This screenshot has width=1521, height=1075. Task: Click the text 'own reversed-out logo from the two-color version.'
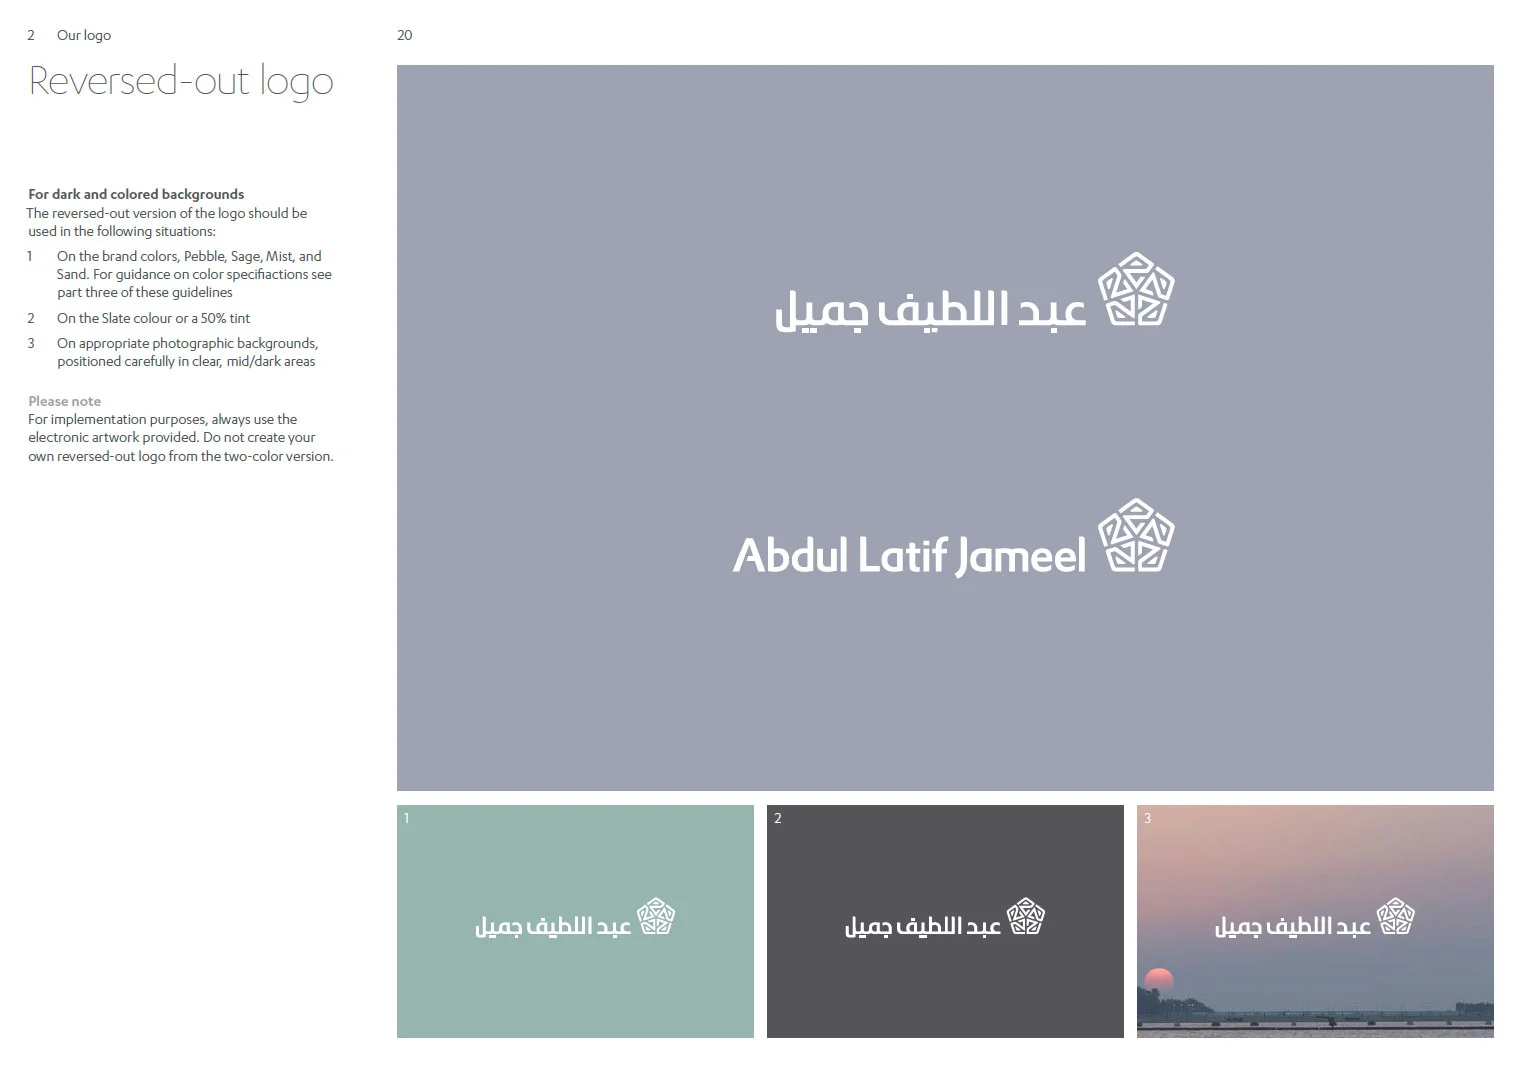click(x=181, y=456)
